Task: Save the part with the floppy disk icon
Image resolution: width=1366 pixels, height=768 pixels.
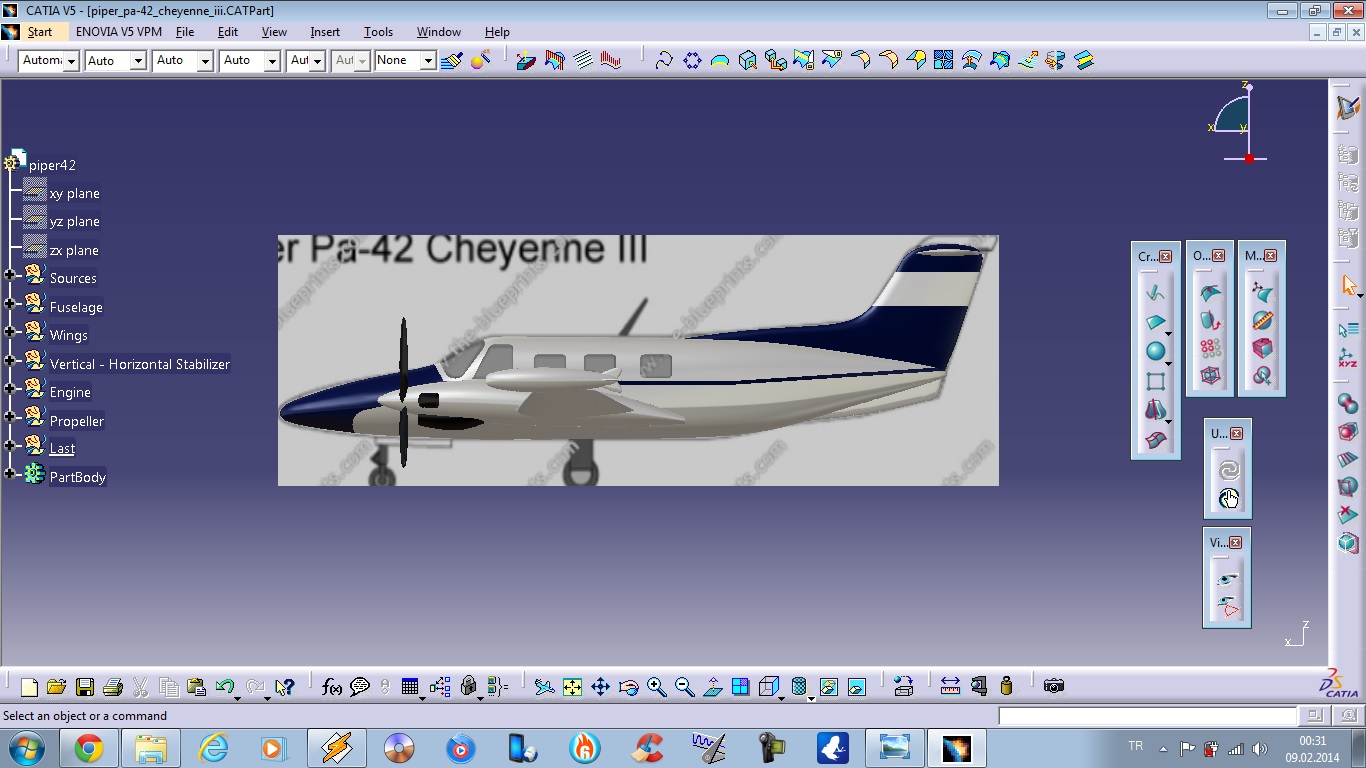Action: [x=84, y=687]
